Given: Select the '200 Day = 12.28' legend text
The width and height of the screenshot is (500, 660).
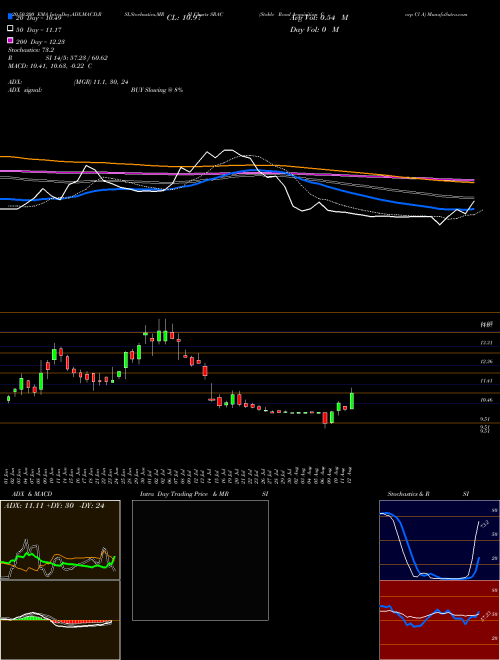Looking at the screenshot, I should pyautogui.click(x=40, y=42).
